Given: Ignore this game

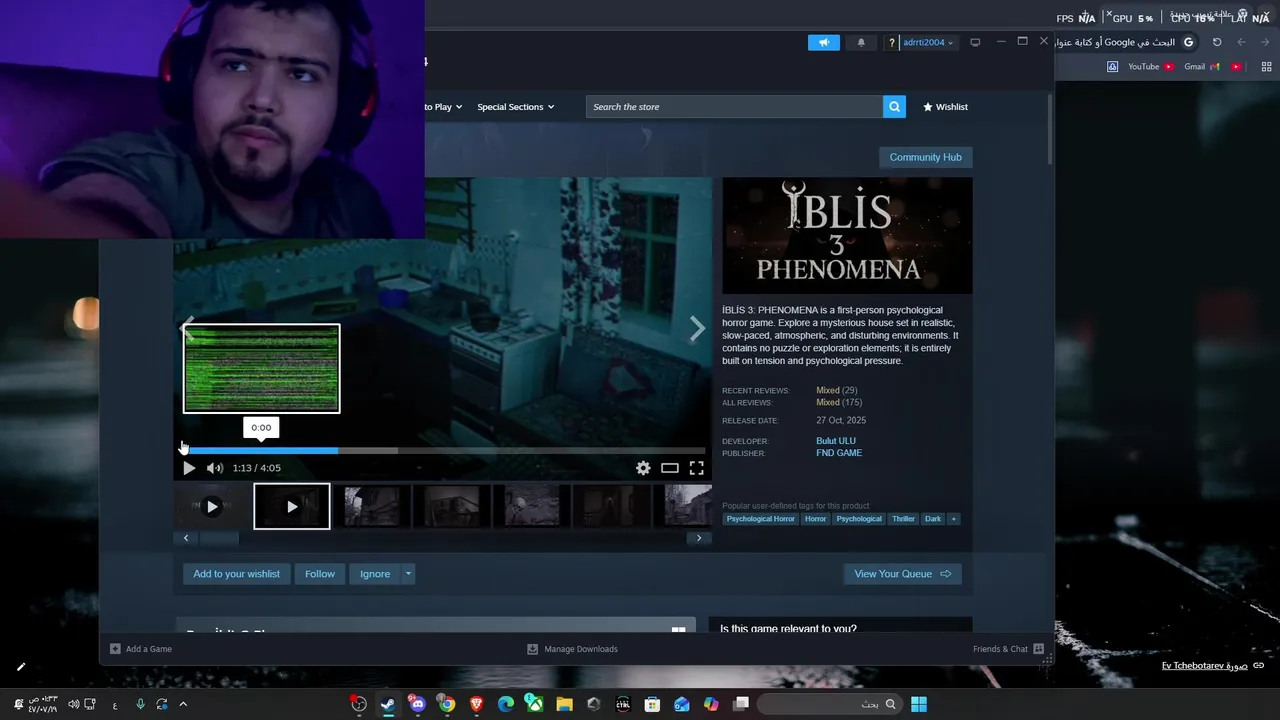Looking at the screenshot, I should pyautogui.click(x=375, y=574).
